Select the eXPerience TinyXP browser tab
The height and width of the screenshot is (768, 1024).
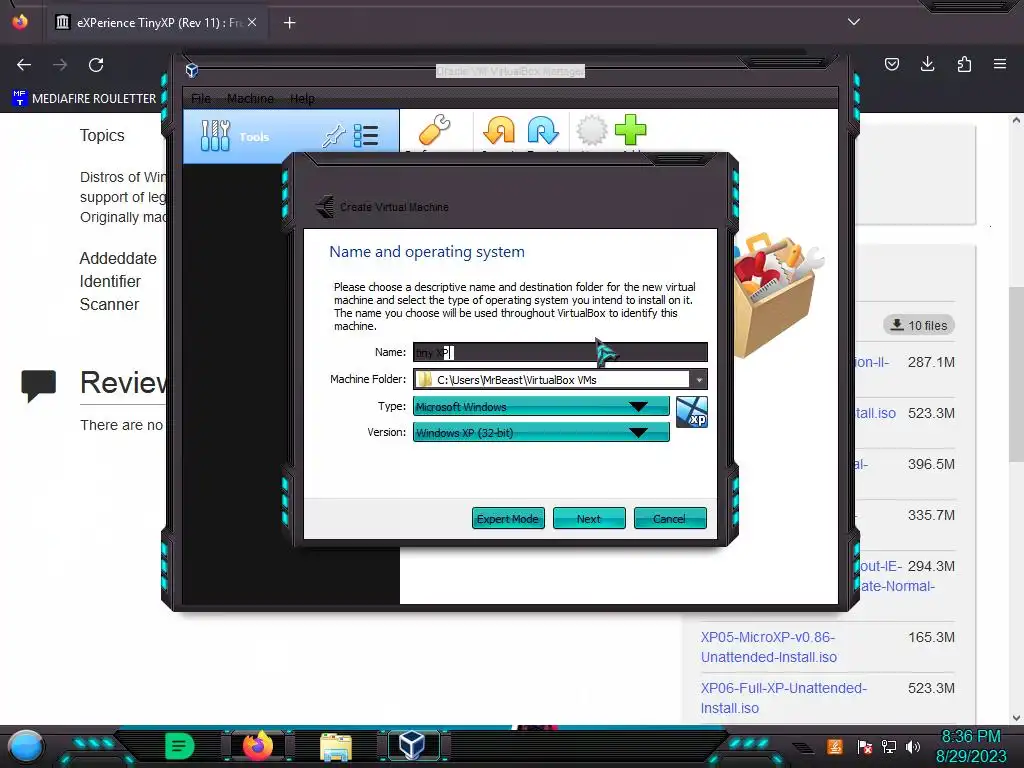(x=155, y=22)
